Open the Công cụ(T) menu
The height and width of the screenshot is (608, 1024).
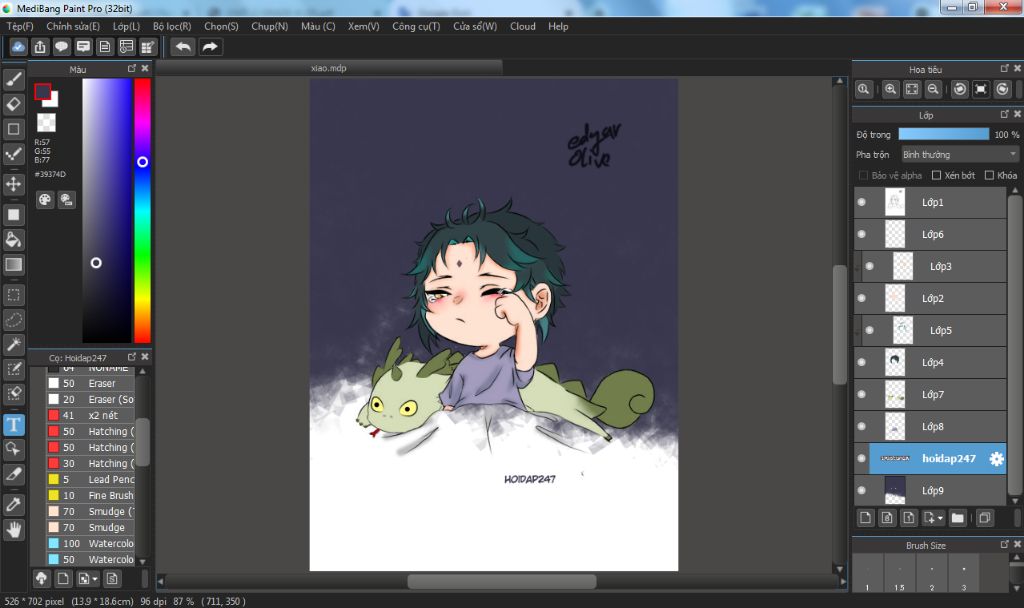point(416,27)
